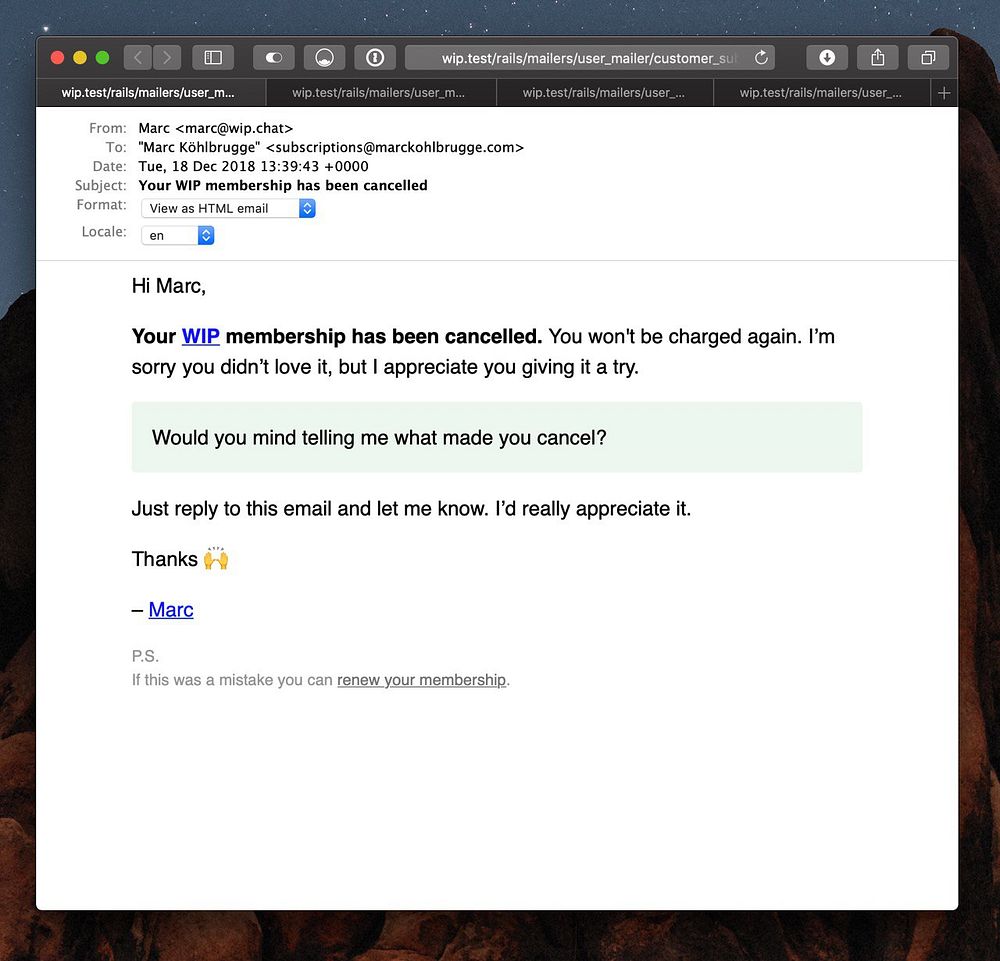Go forward with the Safari forward arrow
This screenshot has height=961, width=1000.
point(167,58)
